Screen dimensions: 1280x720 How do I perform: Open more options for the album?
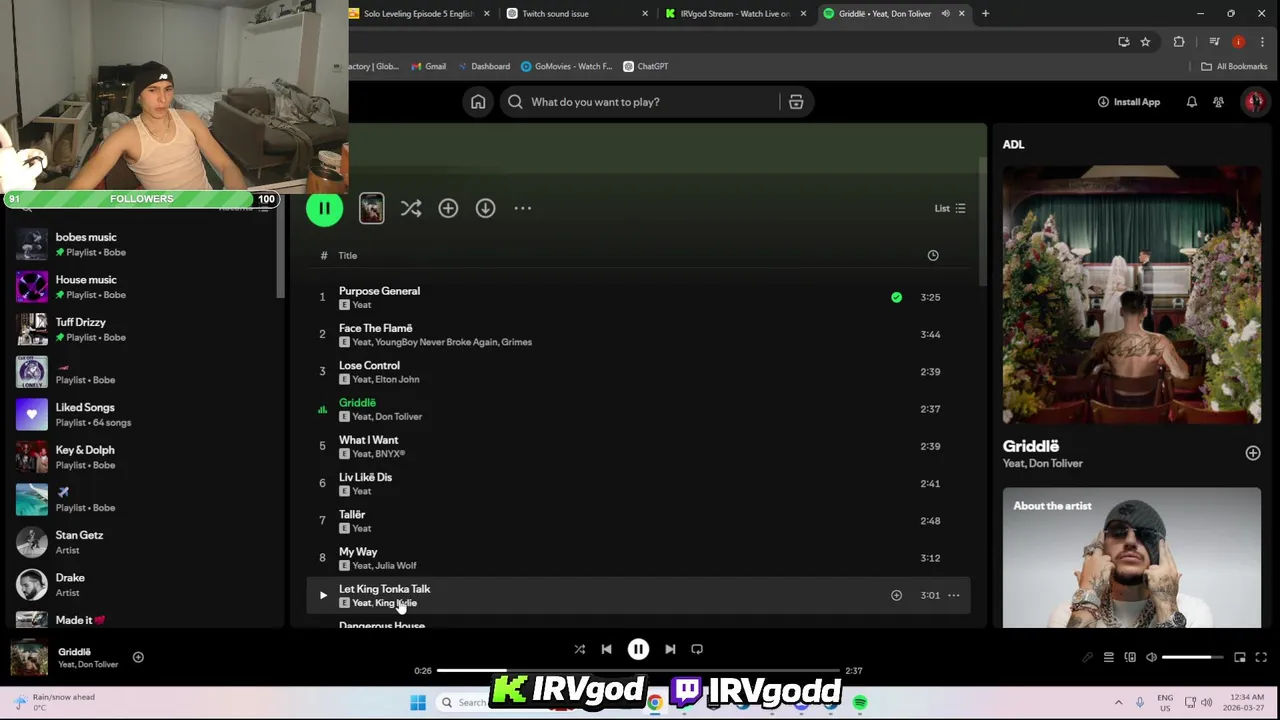point(522,208)
